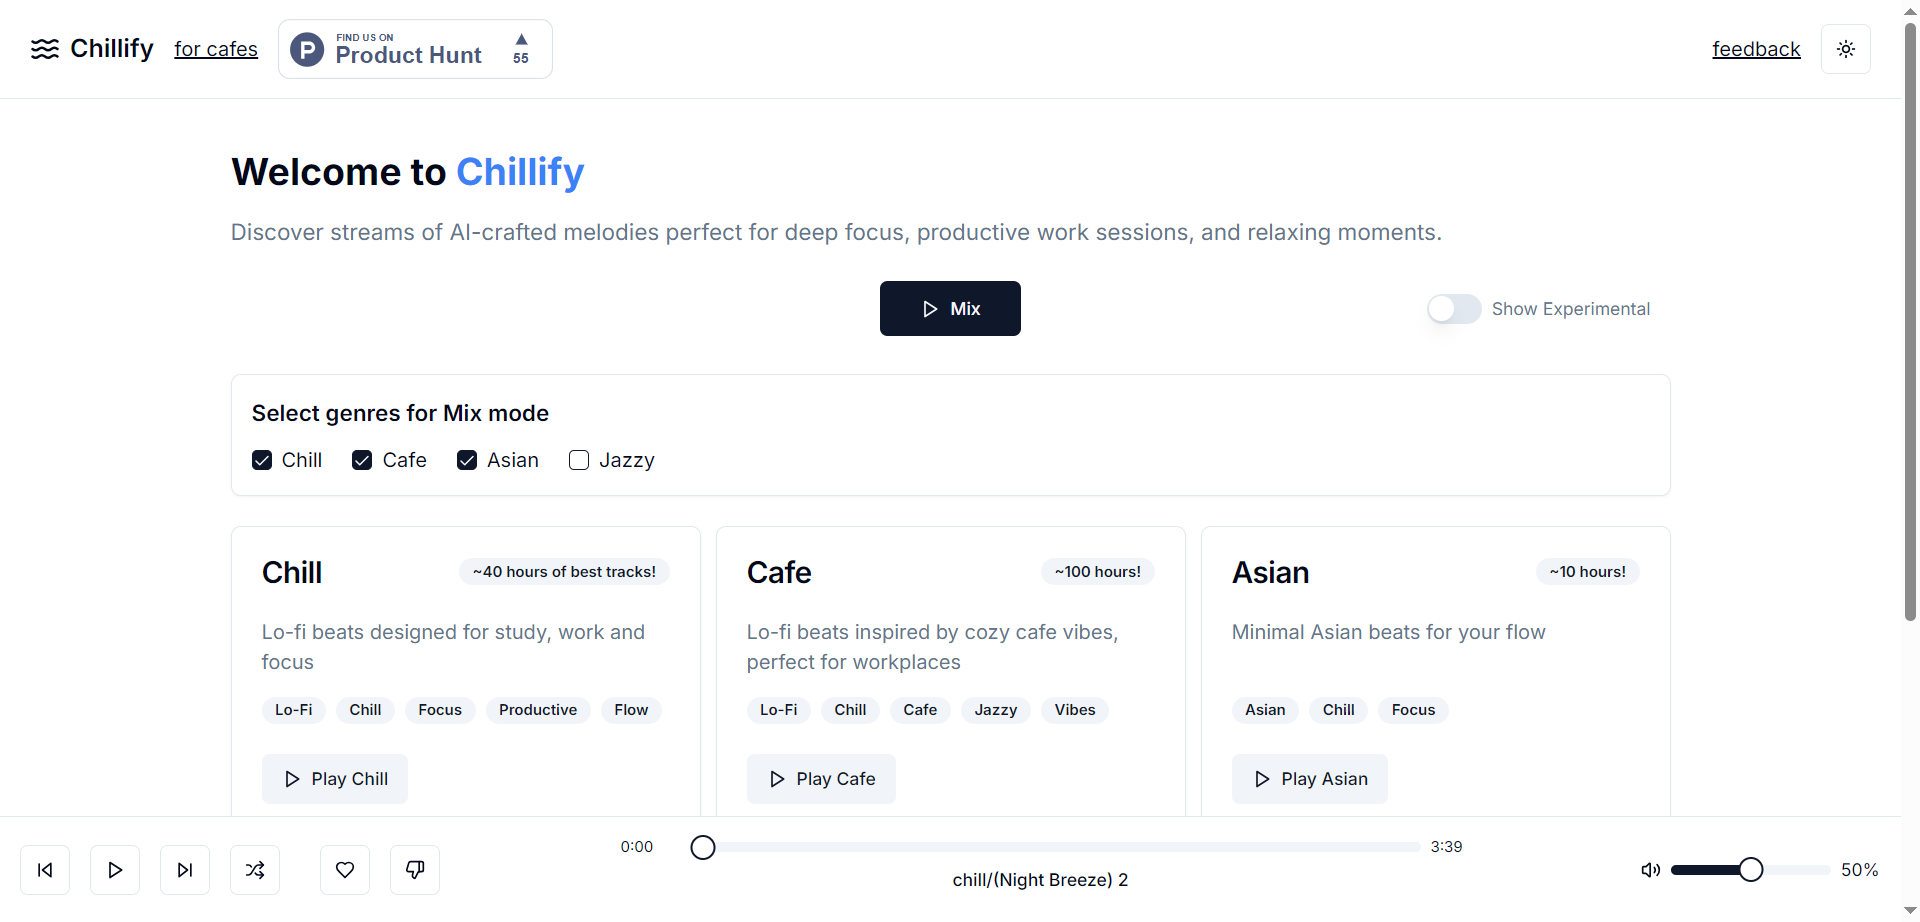Click the Asian tag in Asian card

tap(1265, 710)
